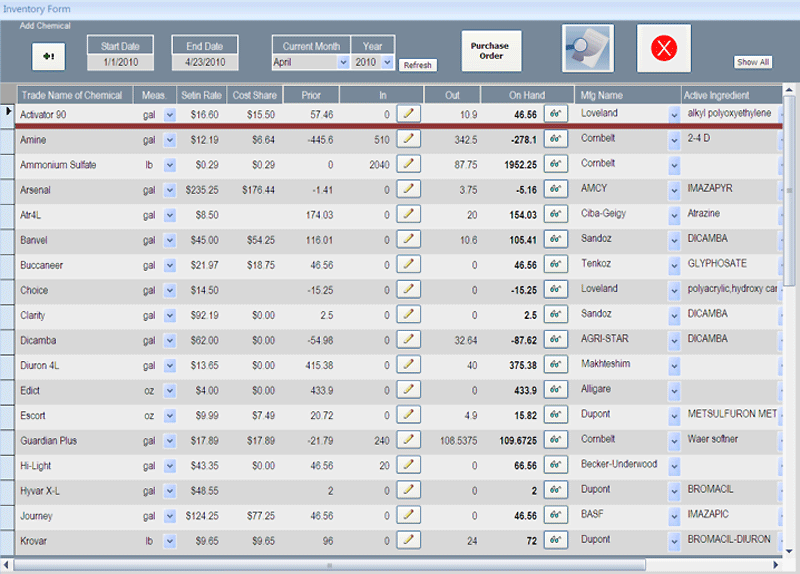
Task: Click binoculars icon for Arsenal
Action: (x=556, y=189)
